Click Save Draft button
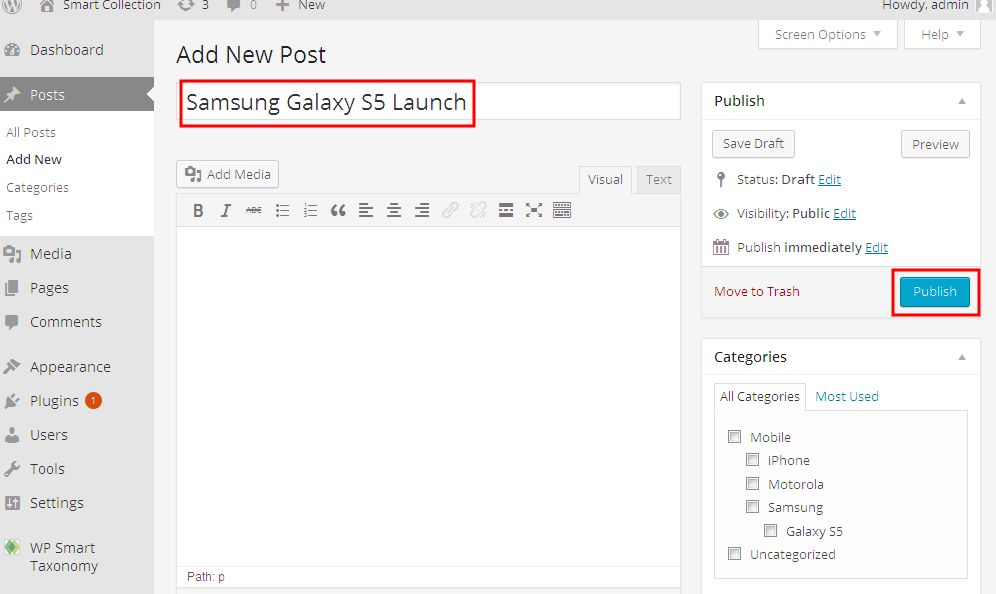996x594 pixels. (753, 144)
